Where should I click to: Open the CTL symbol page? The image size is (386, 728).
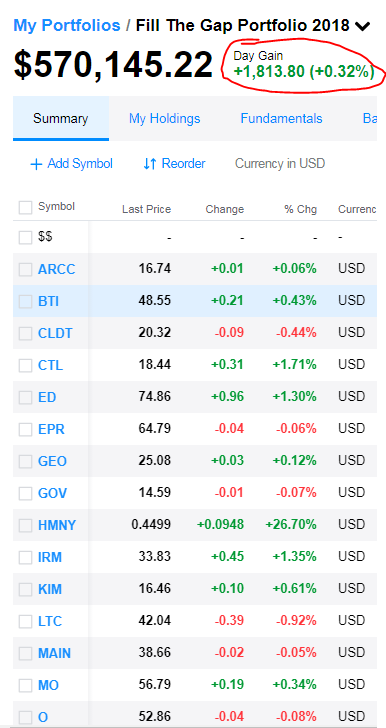tap(50, 365)
